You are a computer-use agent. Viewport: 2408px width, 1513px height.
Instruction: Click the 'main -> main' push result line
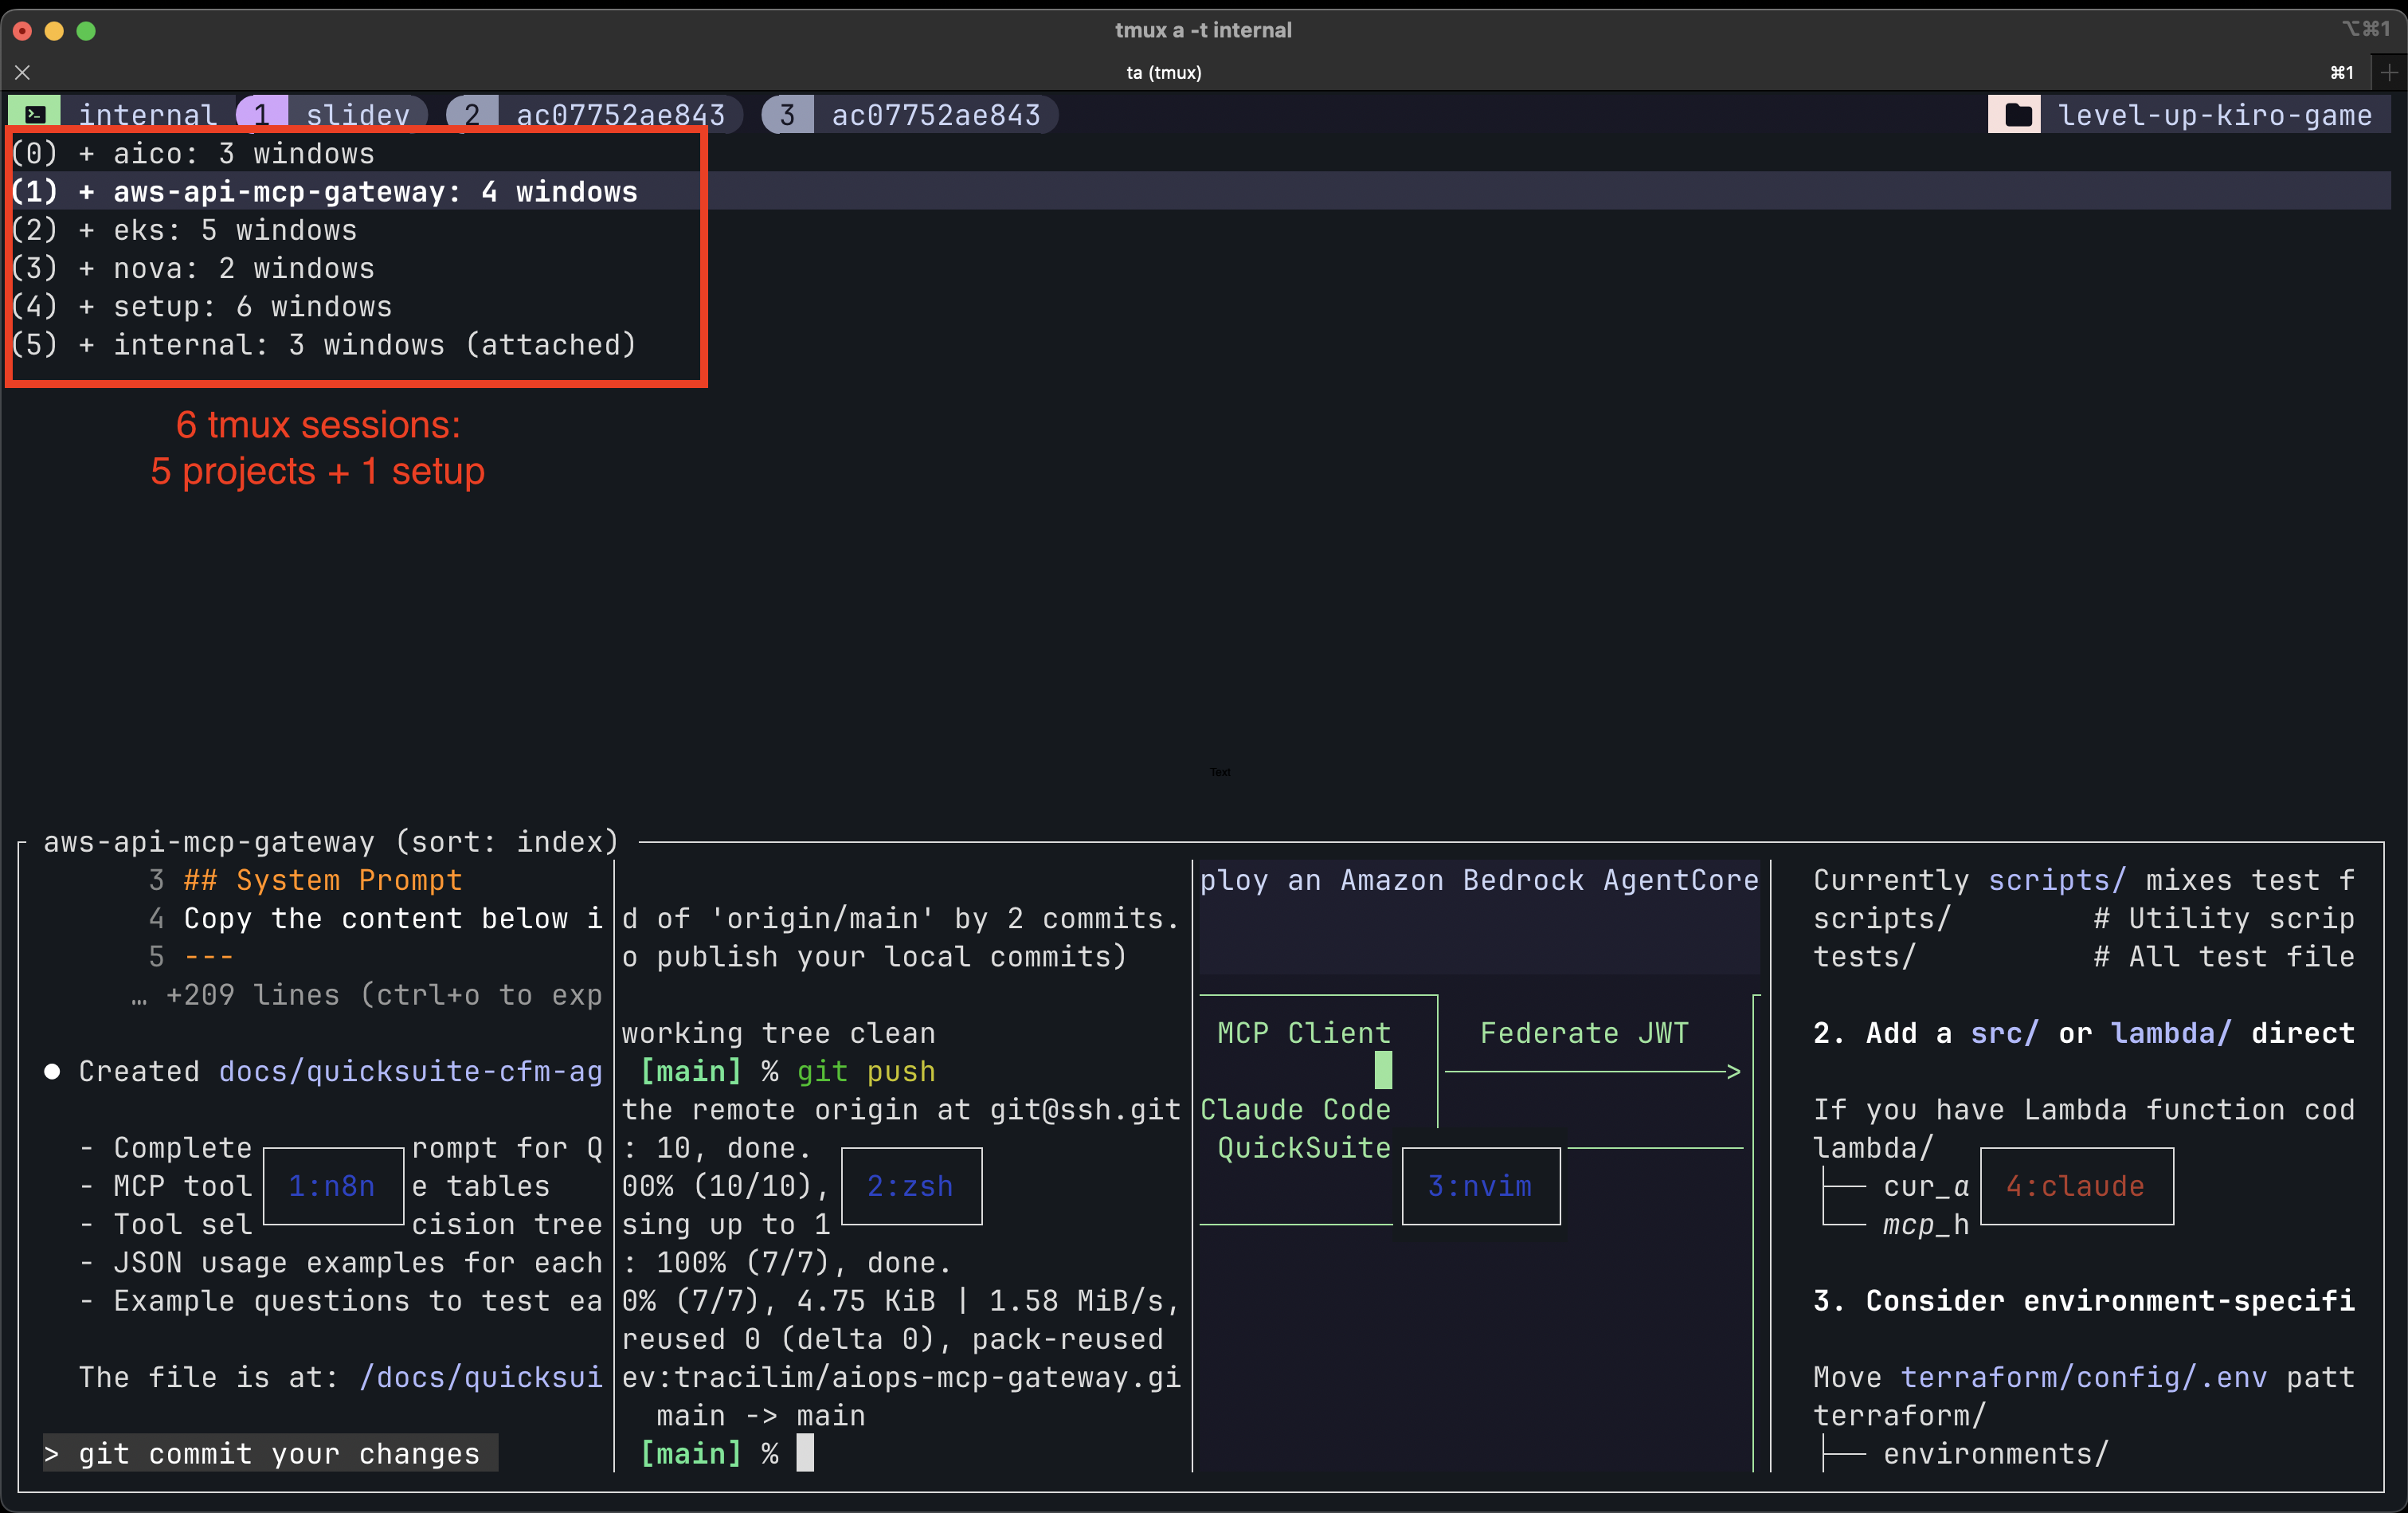point(761,1415)
